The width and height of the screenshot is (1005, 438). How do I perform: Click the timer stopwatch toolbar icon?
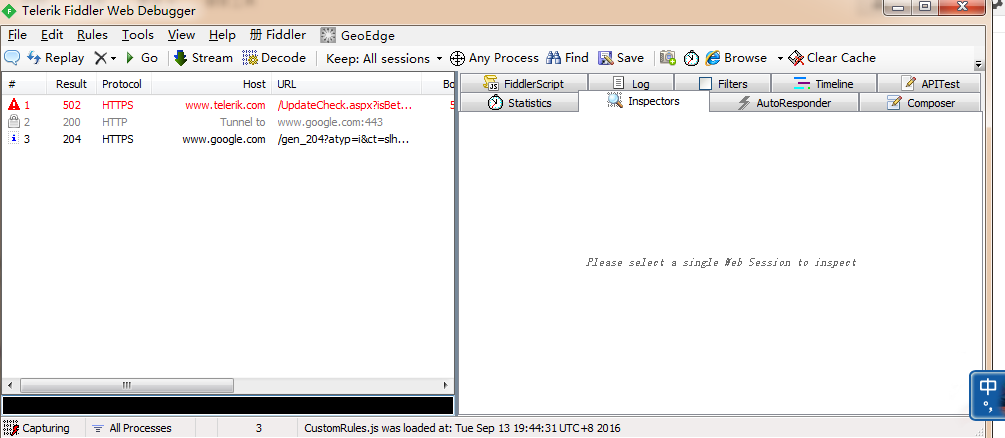pos(691,58)
